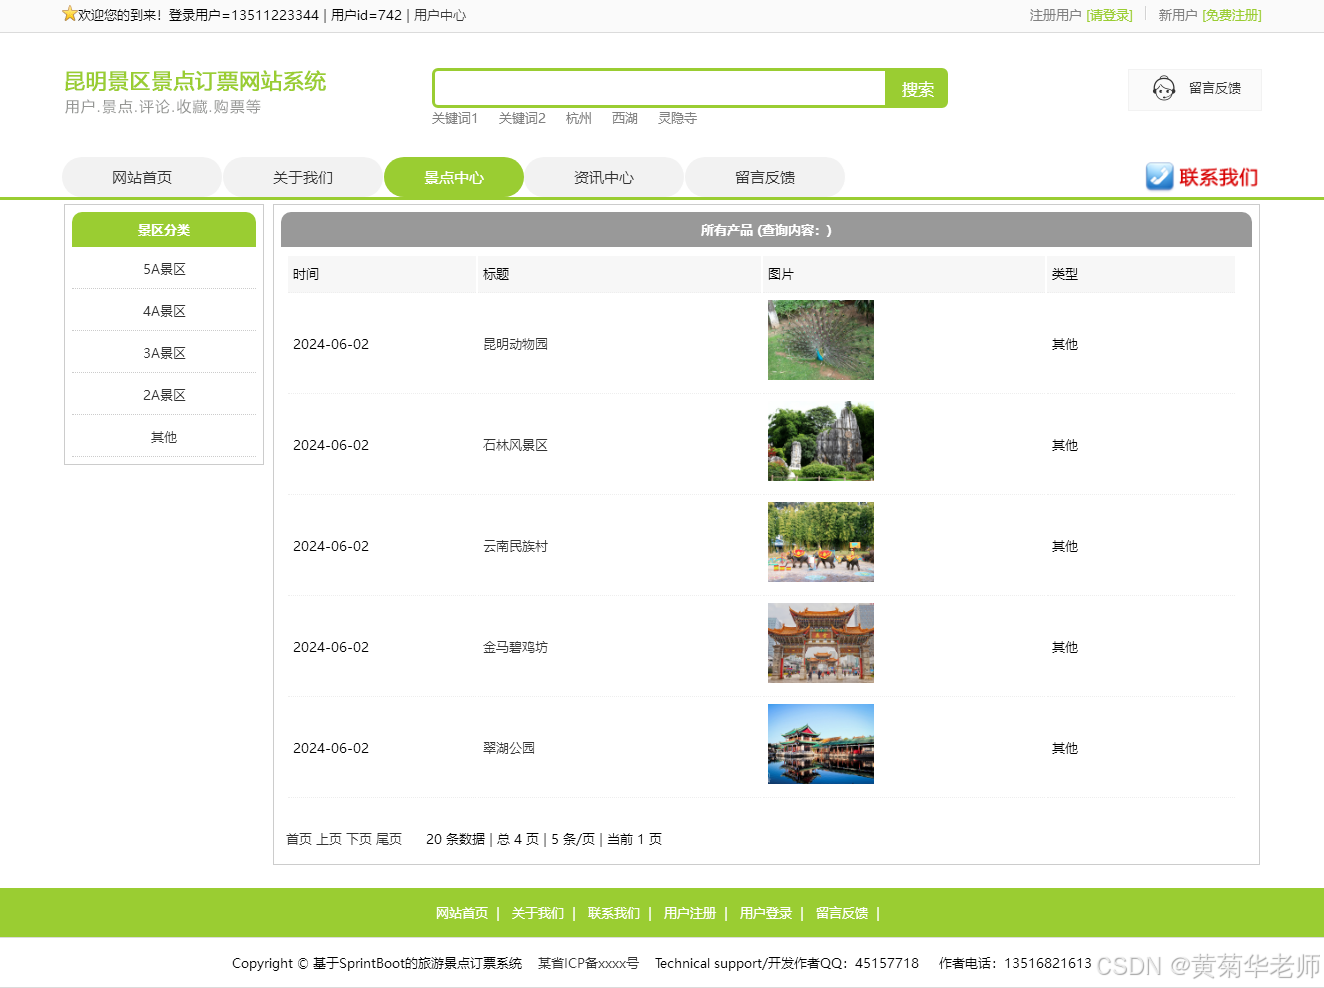1324x988 pixels.
Task: Switch to the 关于我们 navigation tab
Action: [302, 176]
